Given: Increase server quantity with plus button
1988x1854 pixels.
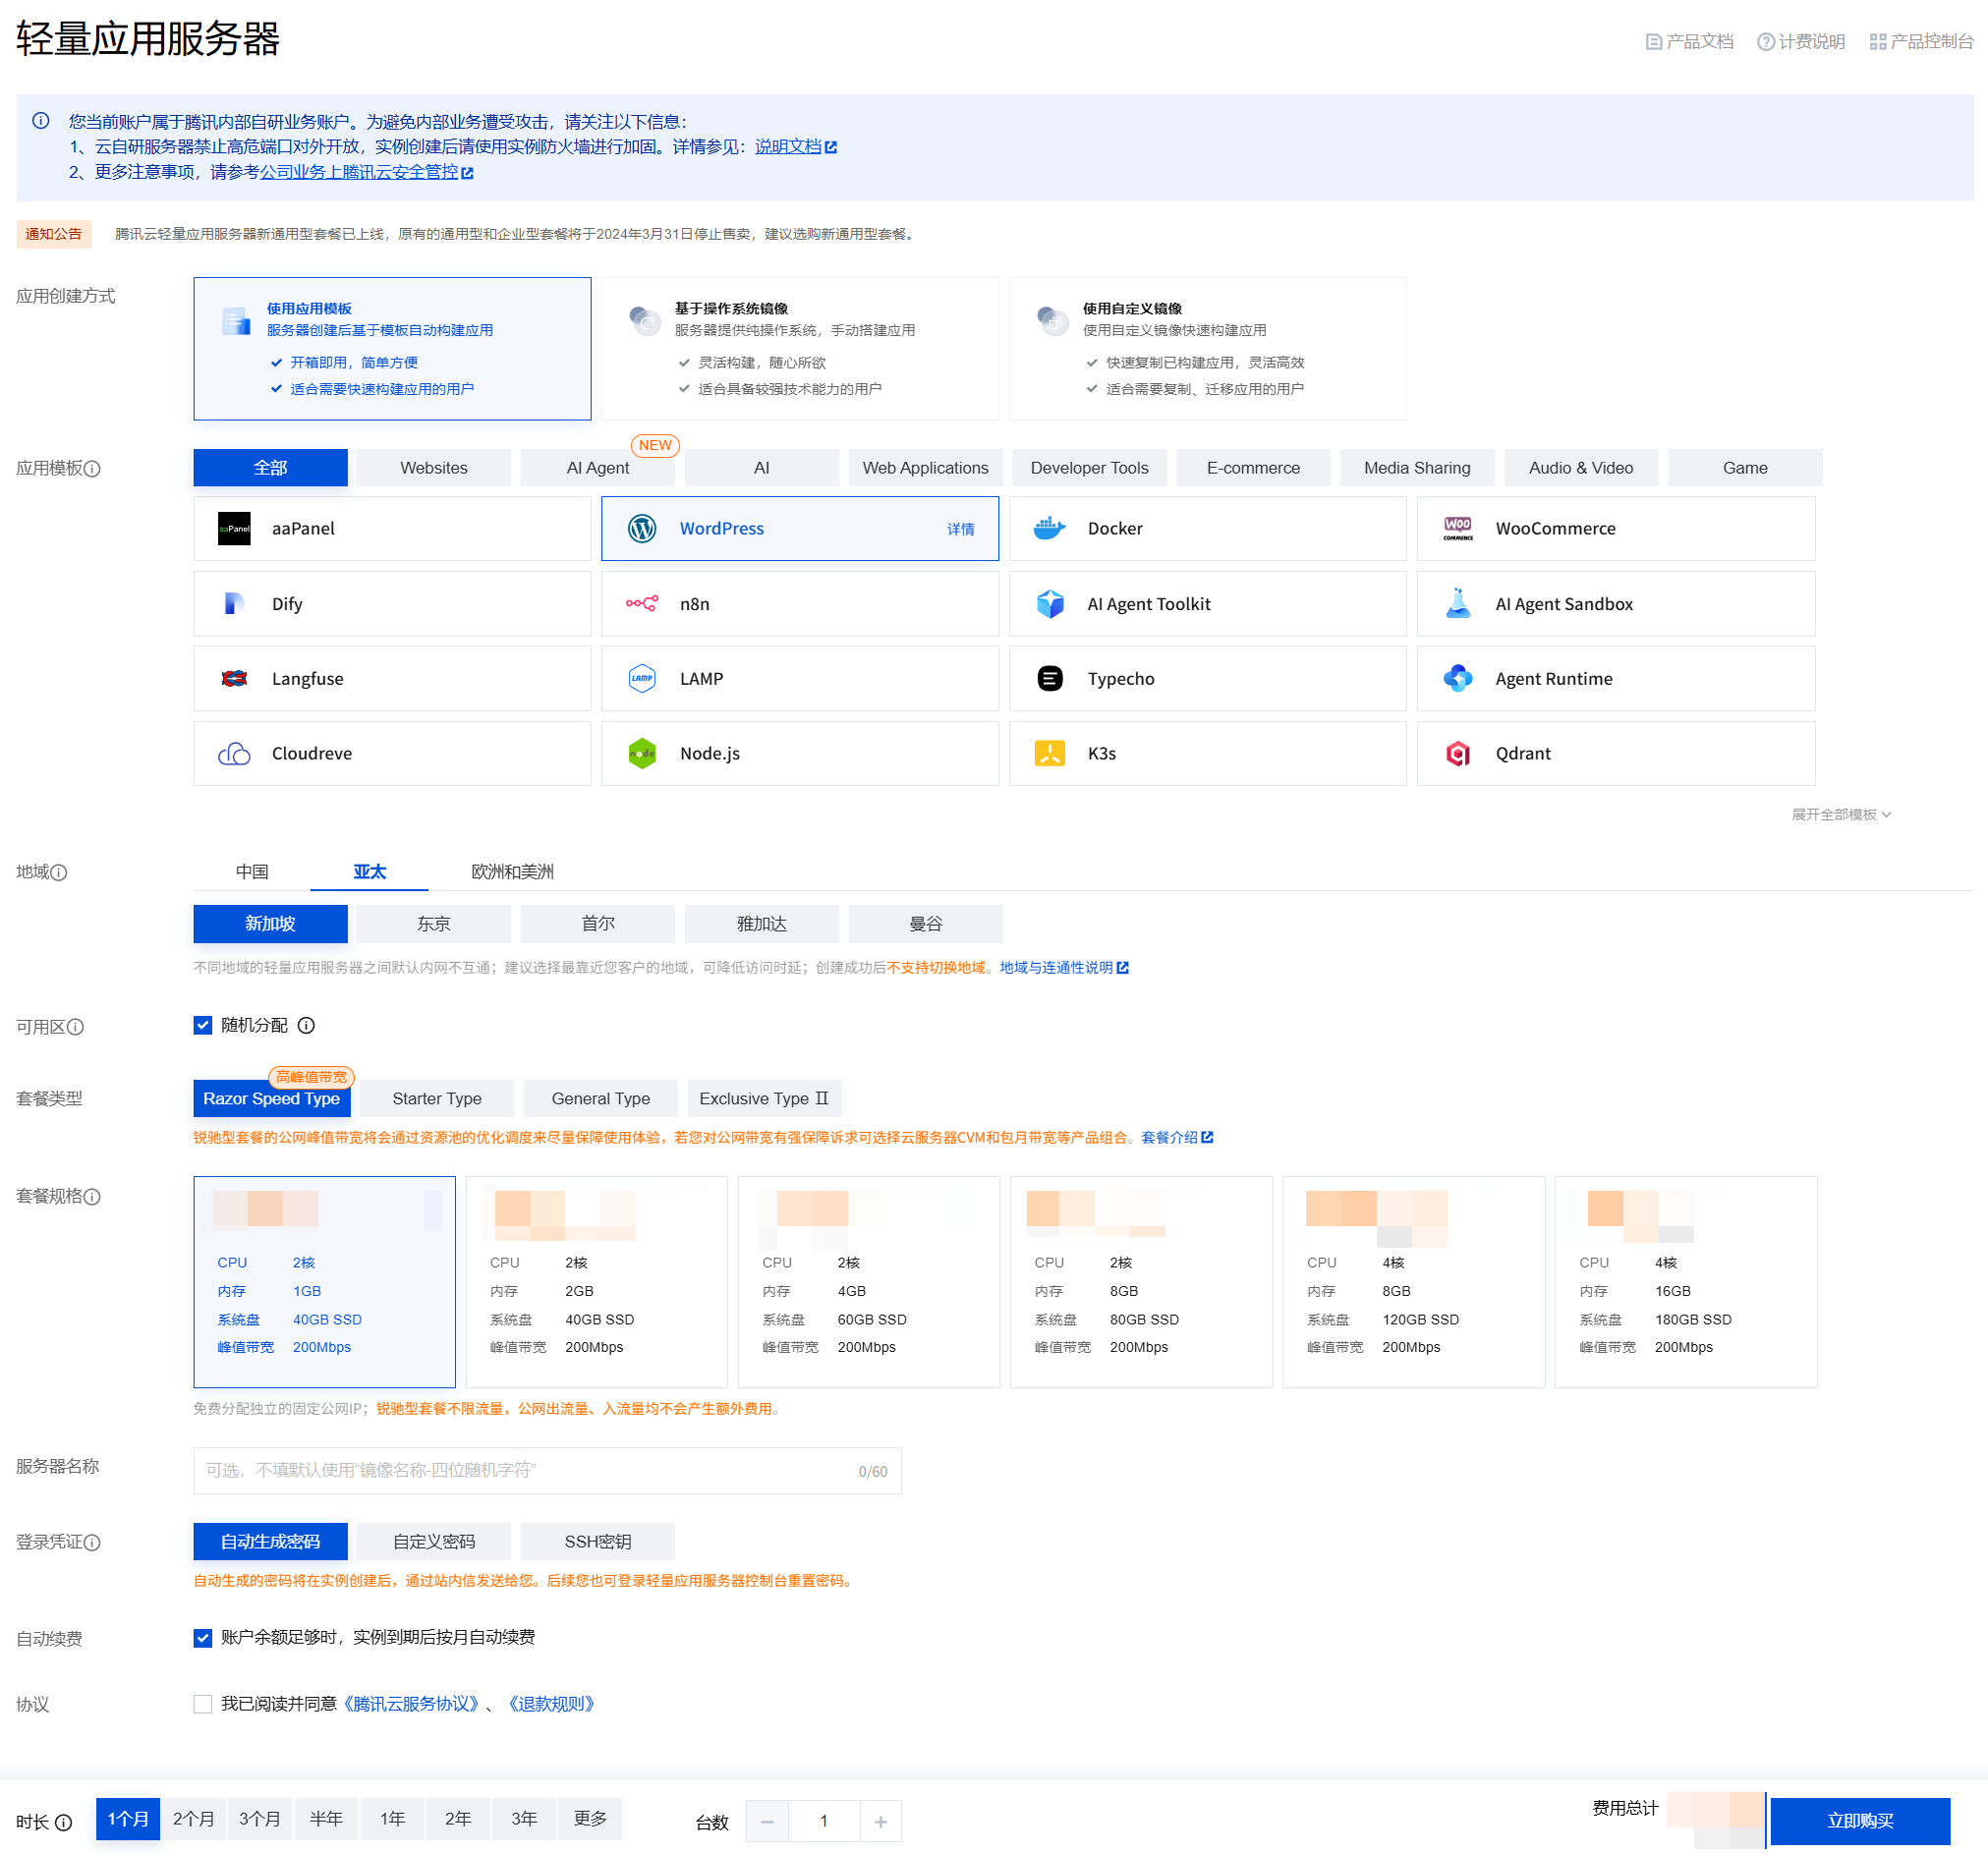Looking at the screenshot, I should click(880, 1821).
